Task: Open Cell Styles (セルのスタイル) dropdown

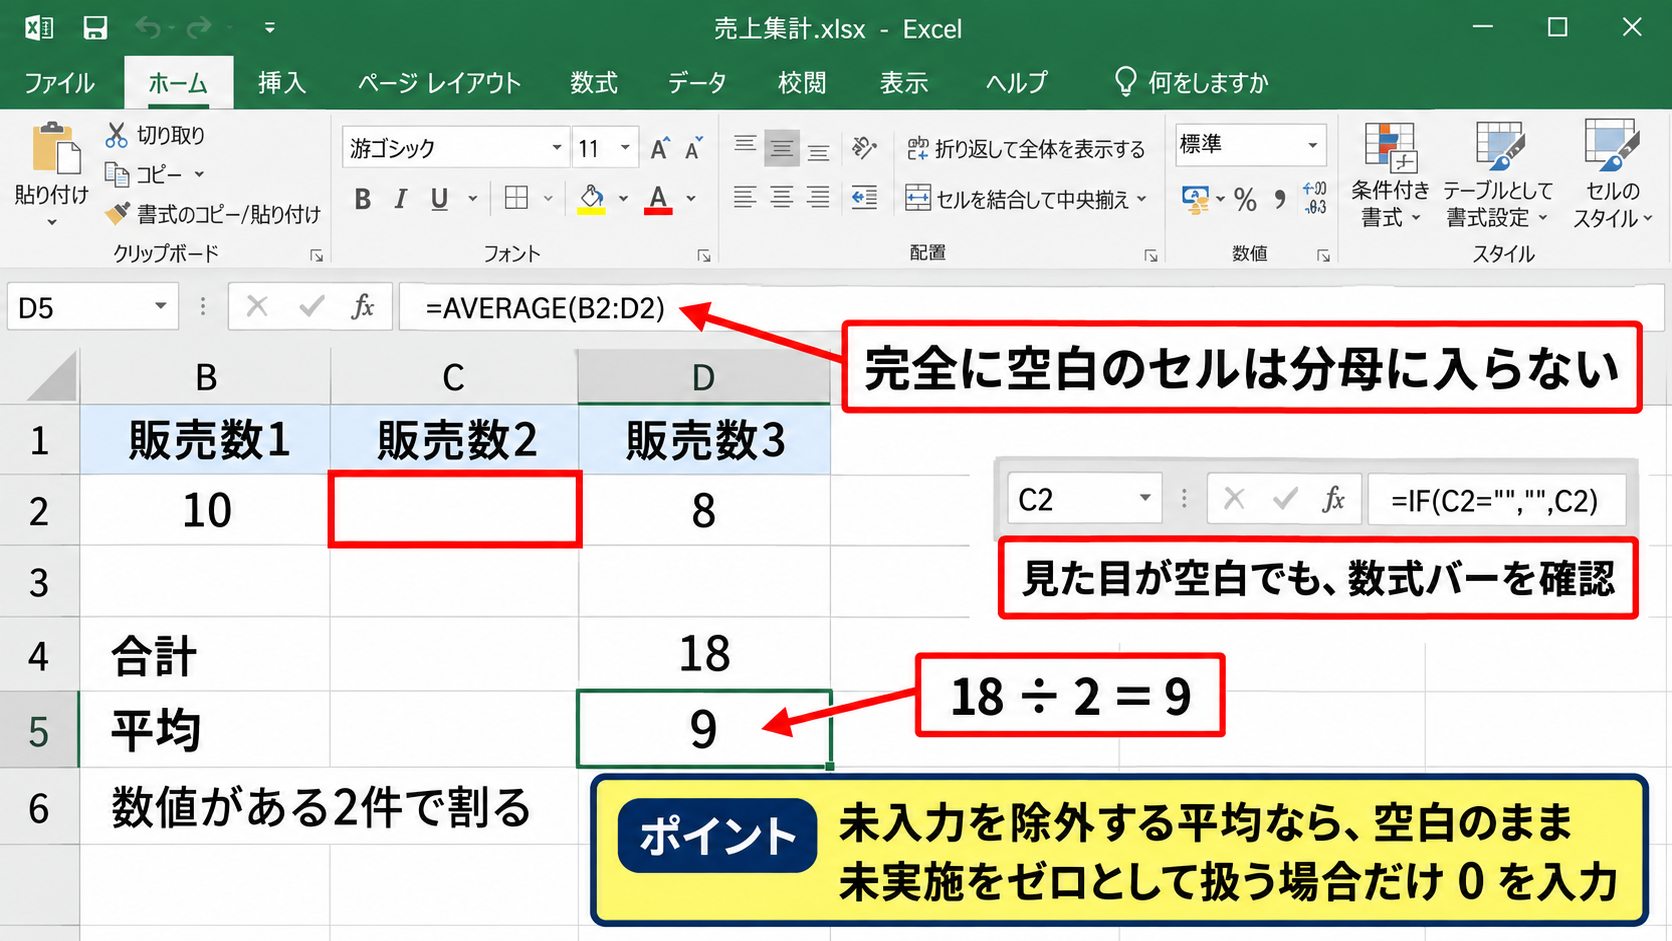Action: pyautogui.click(x=1612, y=175)
